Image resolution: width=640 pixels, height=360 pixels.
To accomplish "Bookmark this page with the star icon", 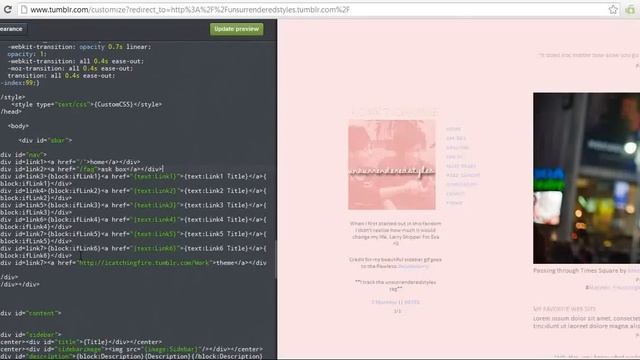I will point(613,9).
